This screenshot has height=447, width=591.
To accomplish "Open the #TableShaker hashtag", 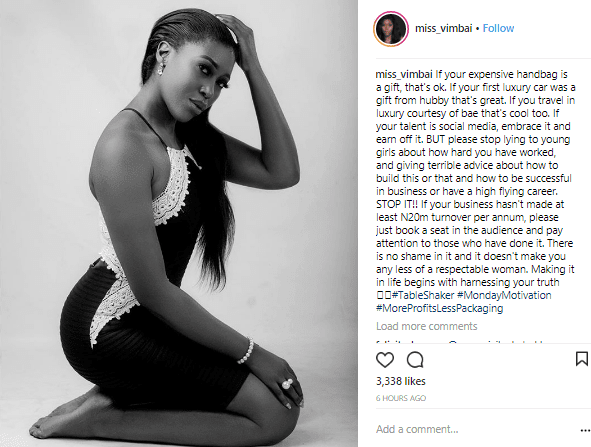I will [423, 295].
